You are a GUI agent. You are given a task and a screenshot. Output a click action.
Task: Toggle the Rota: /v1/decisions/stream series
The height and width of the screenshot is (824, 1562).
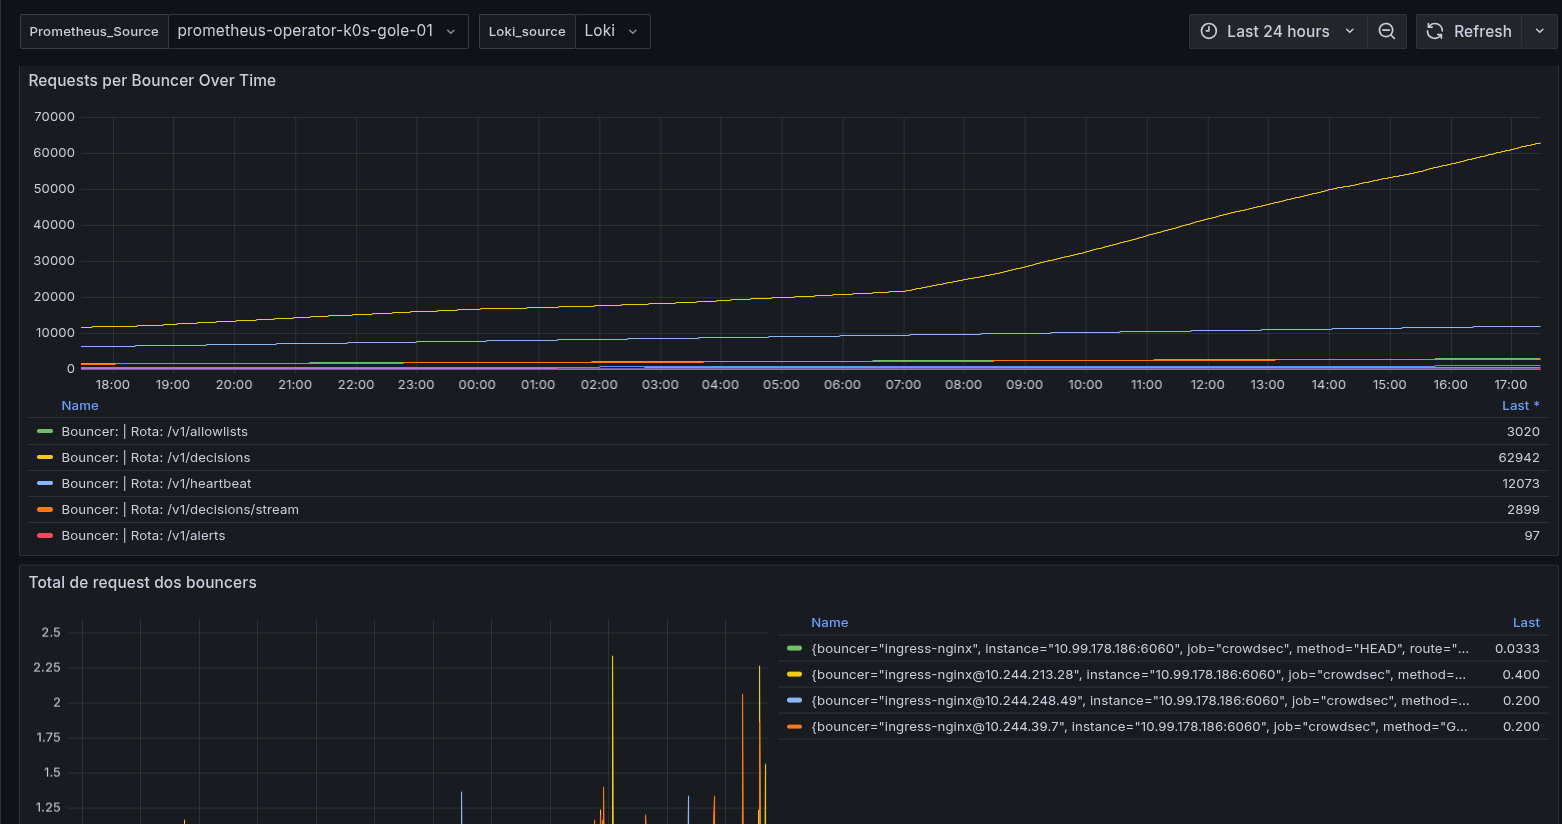point(180,510)
